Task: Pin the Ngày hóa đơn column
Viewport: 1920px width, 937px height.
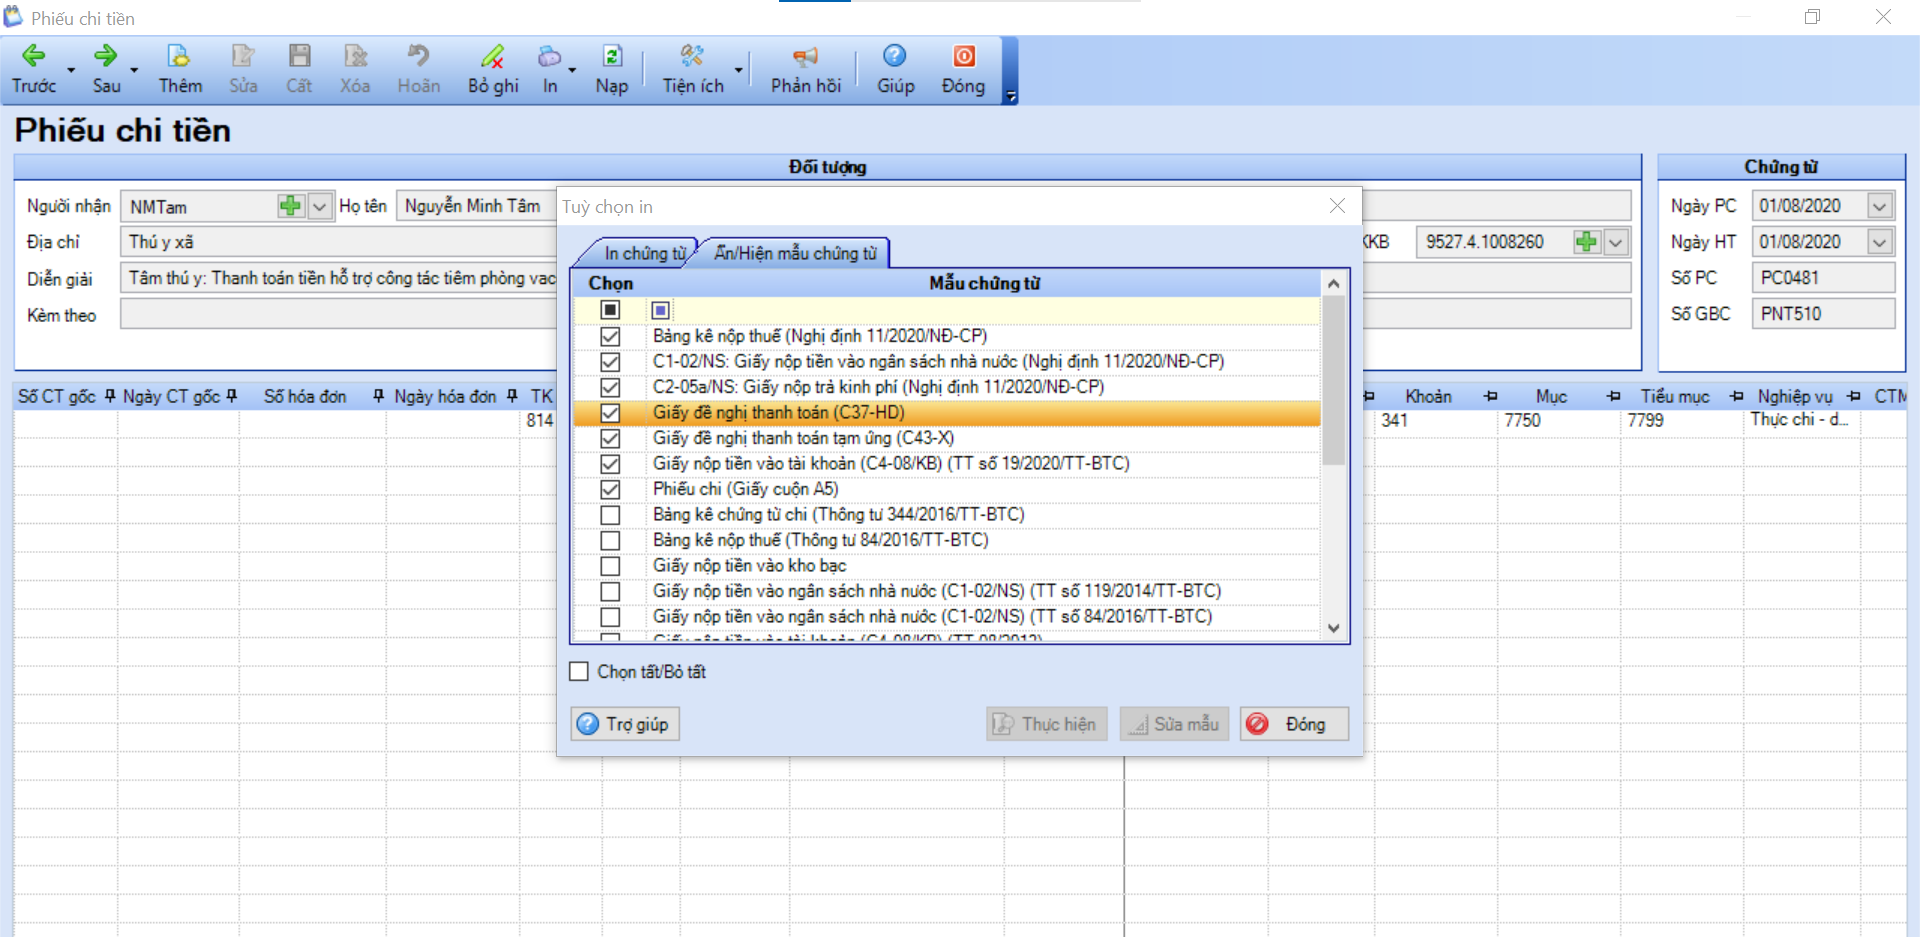Action: [x=512, y=396]
